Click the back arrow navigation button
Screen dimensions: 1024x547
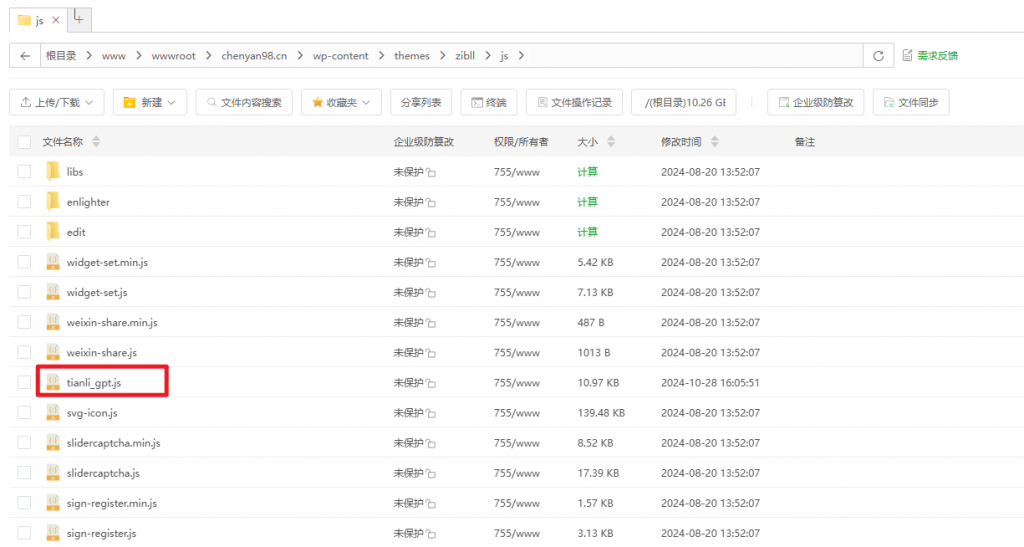point(25,56)
